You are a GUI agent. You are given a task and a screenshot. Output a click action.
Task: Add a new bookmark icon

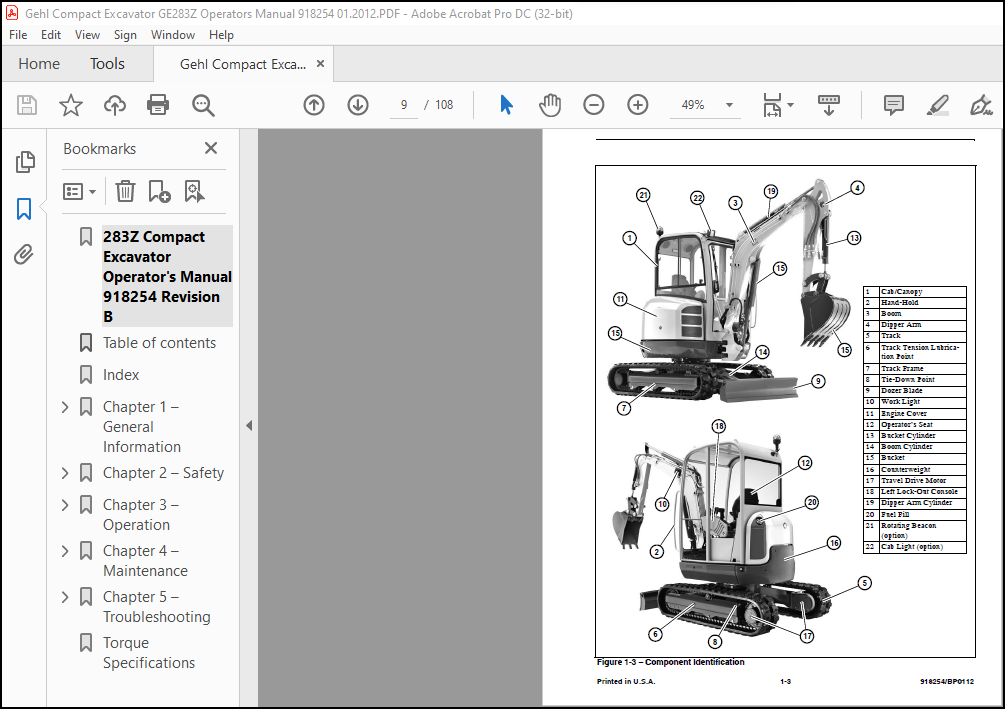(x=159, y=191)
